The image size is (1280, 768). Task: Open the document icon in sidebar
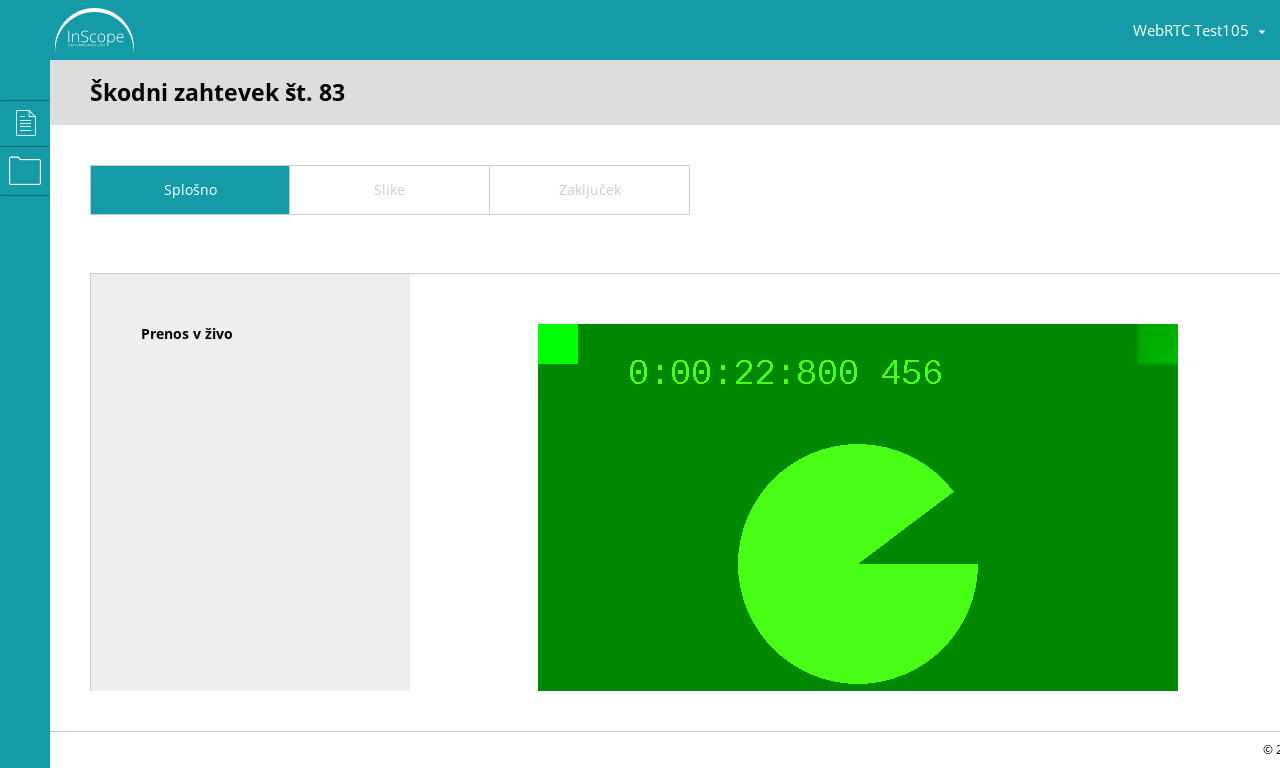click(25, 123)
